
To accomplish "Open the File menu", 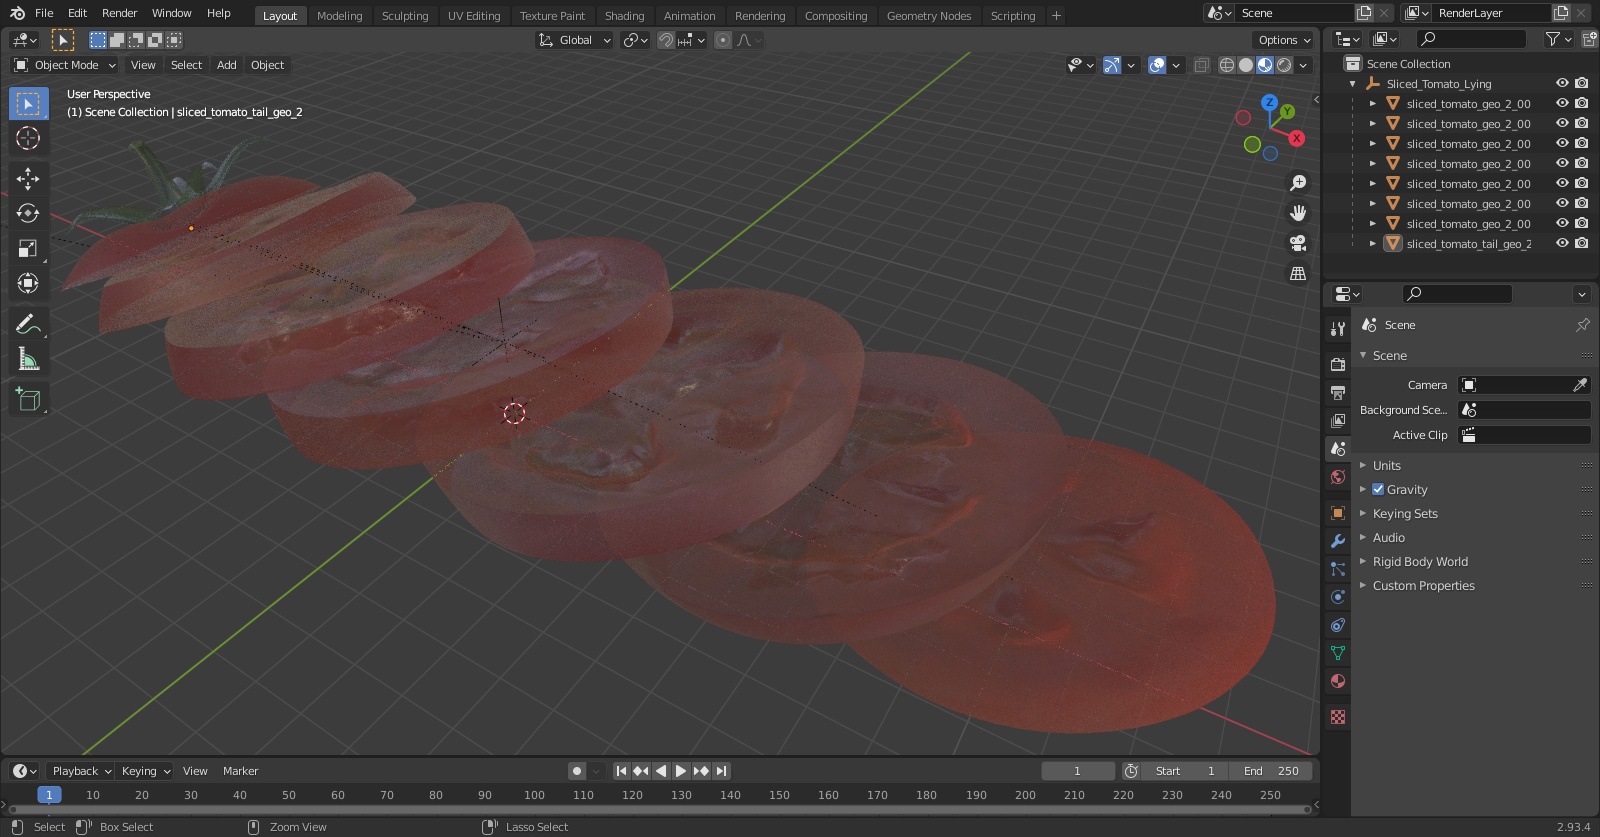I will tap(44, 13).
